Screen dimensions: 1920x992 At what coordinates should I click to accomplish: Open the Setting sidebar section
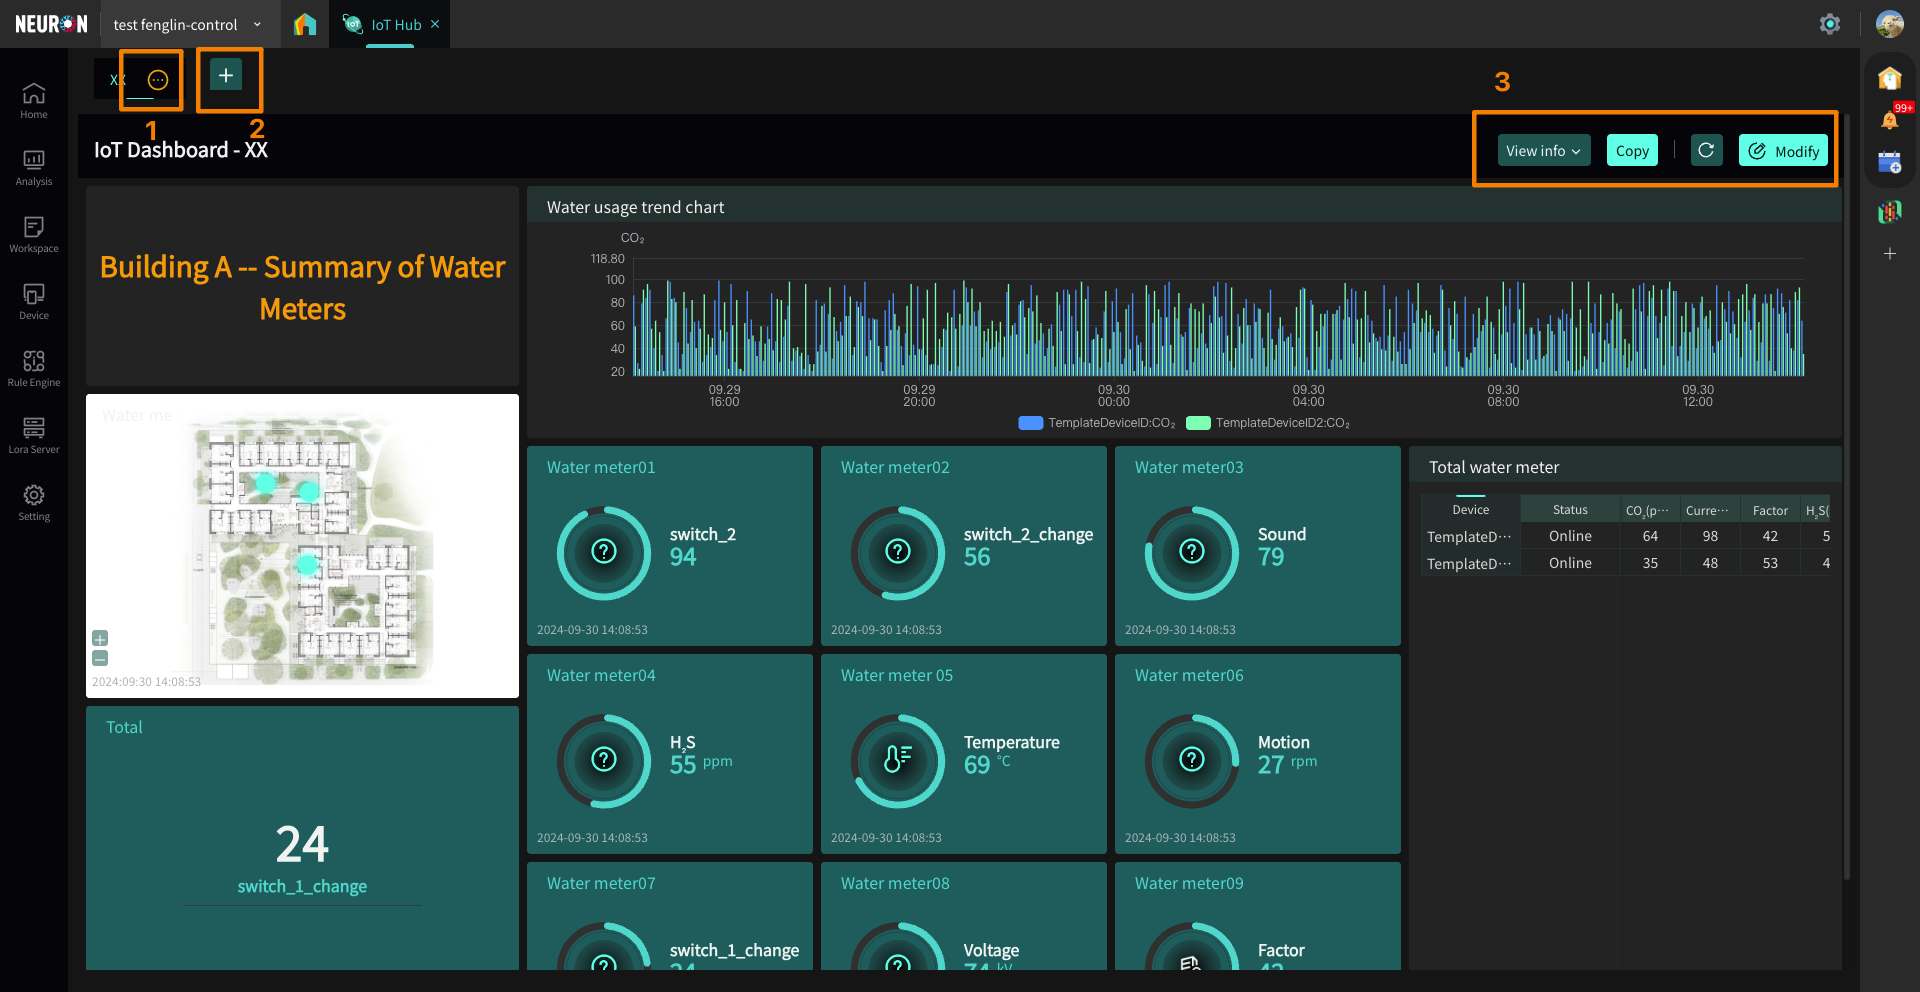[x=34, y=503]
